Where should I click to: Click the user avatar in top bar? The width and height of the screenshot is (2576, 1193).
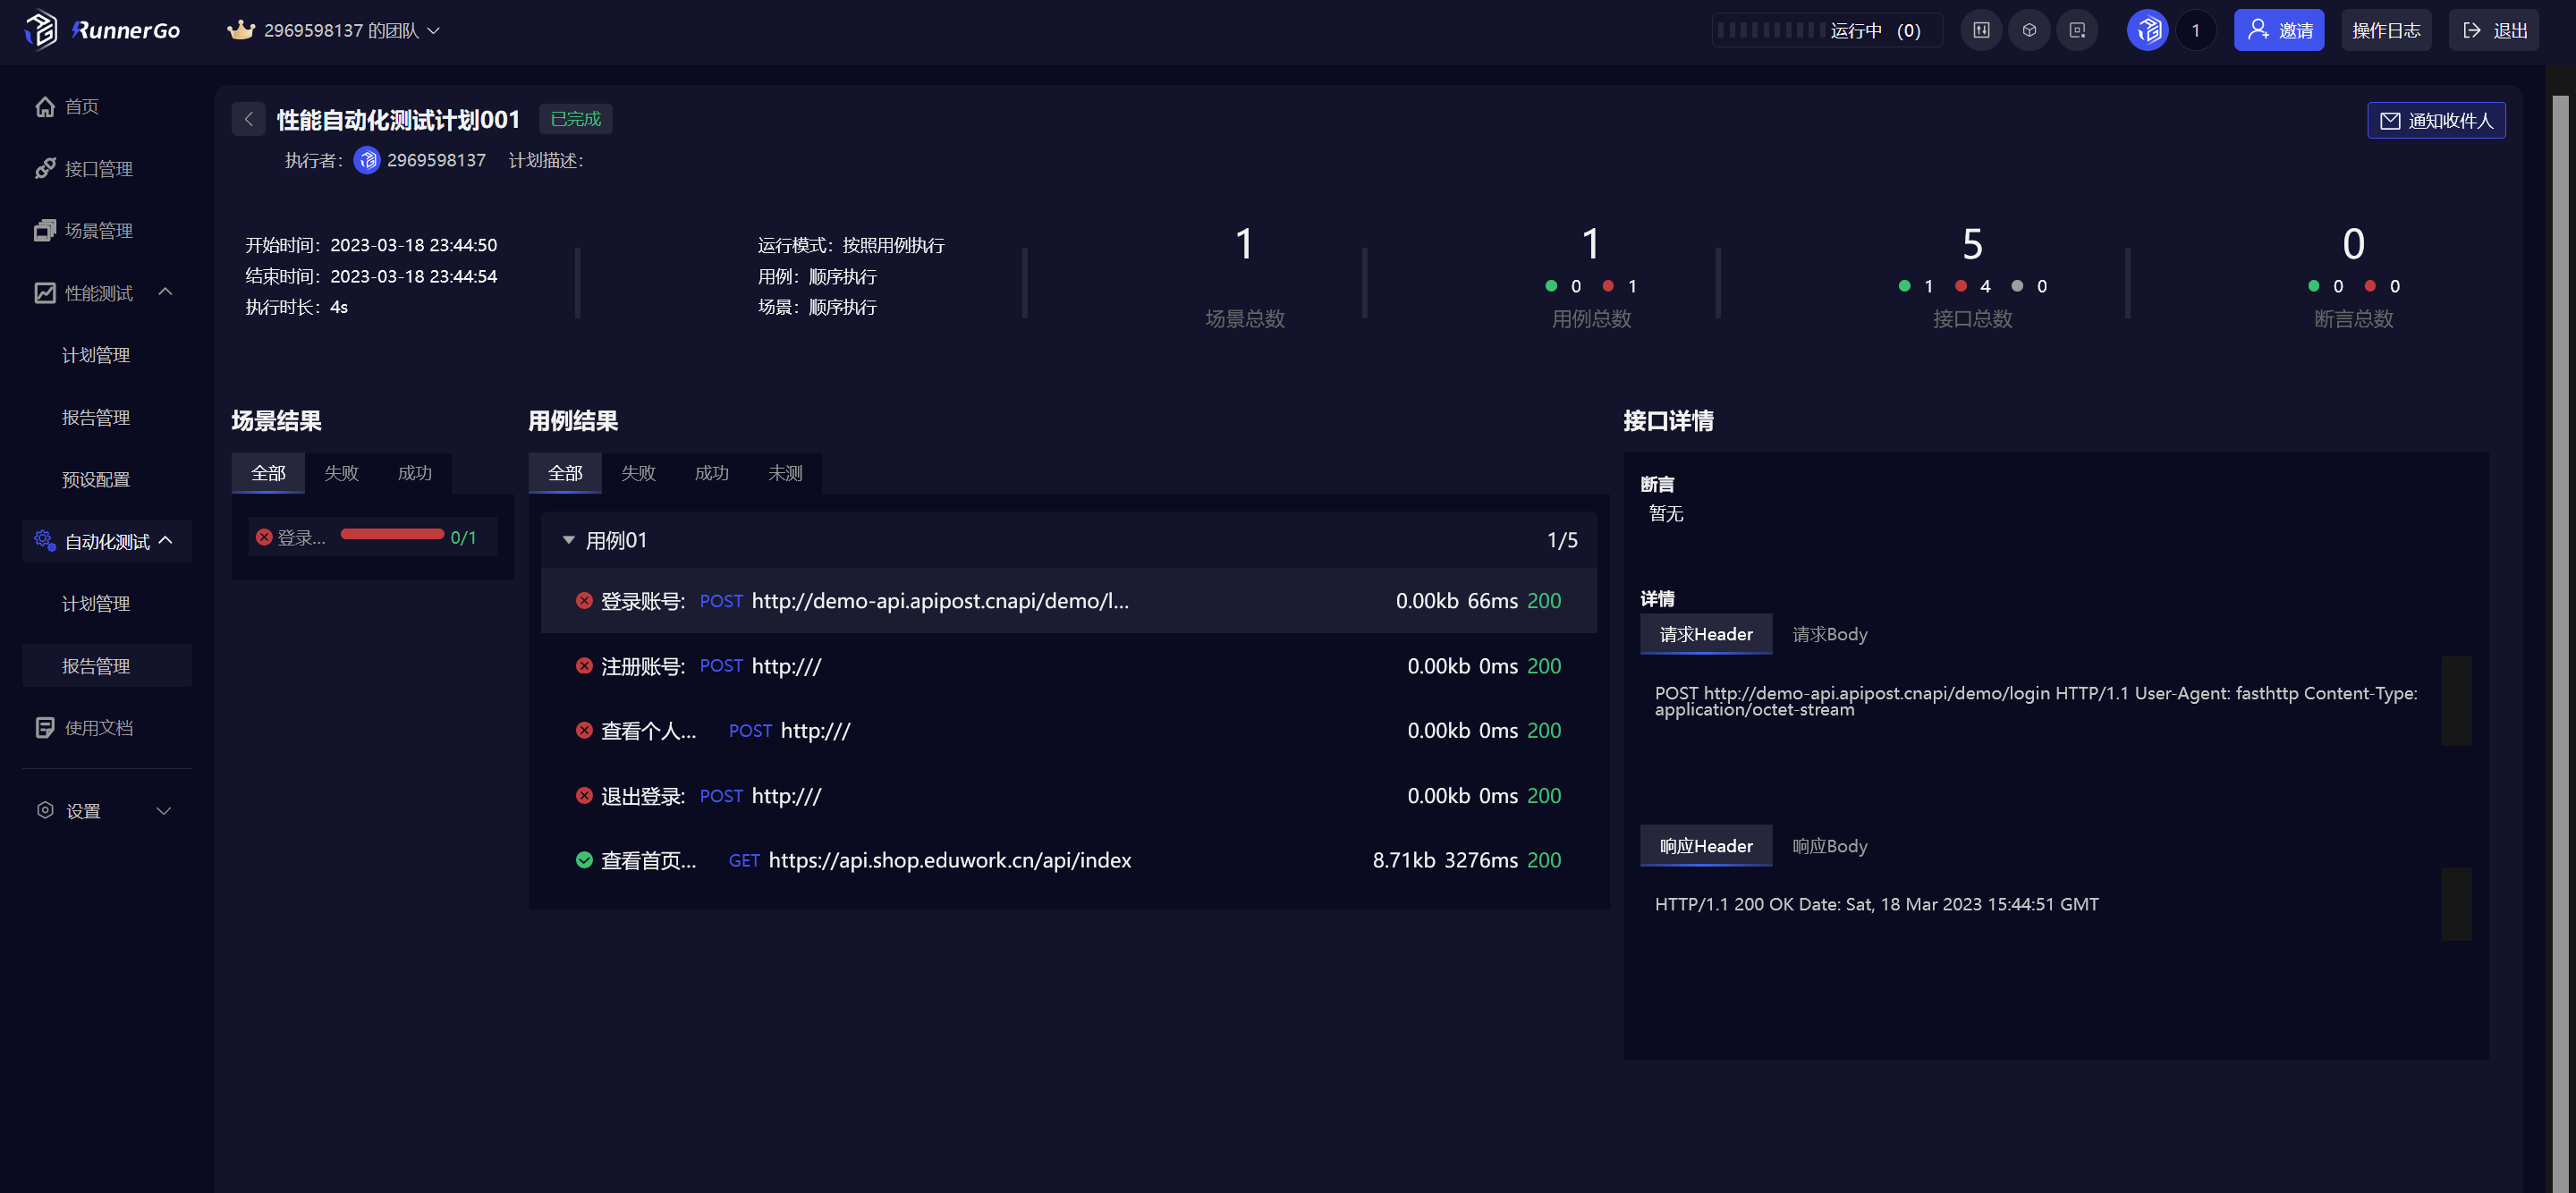point(2147,30)
